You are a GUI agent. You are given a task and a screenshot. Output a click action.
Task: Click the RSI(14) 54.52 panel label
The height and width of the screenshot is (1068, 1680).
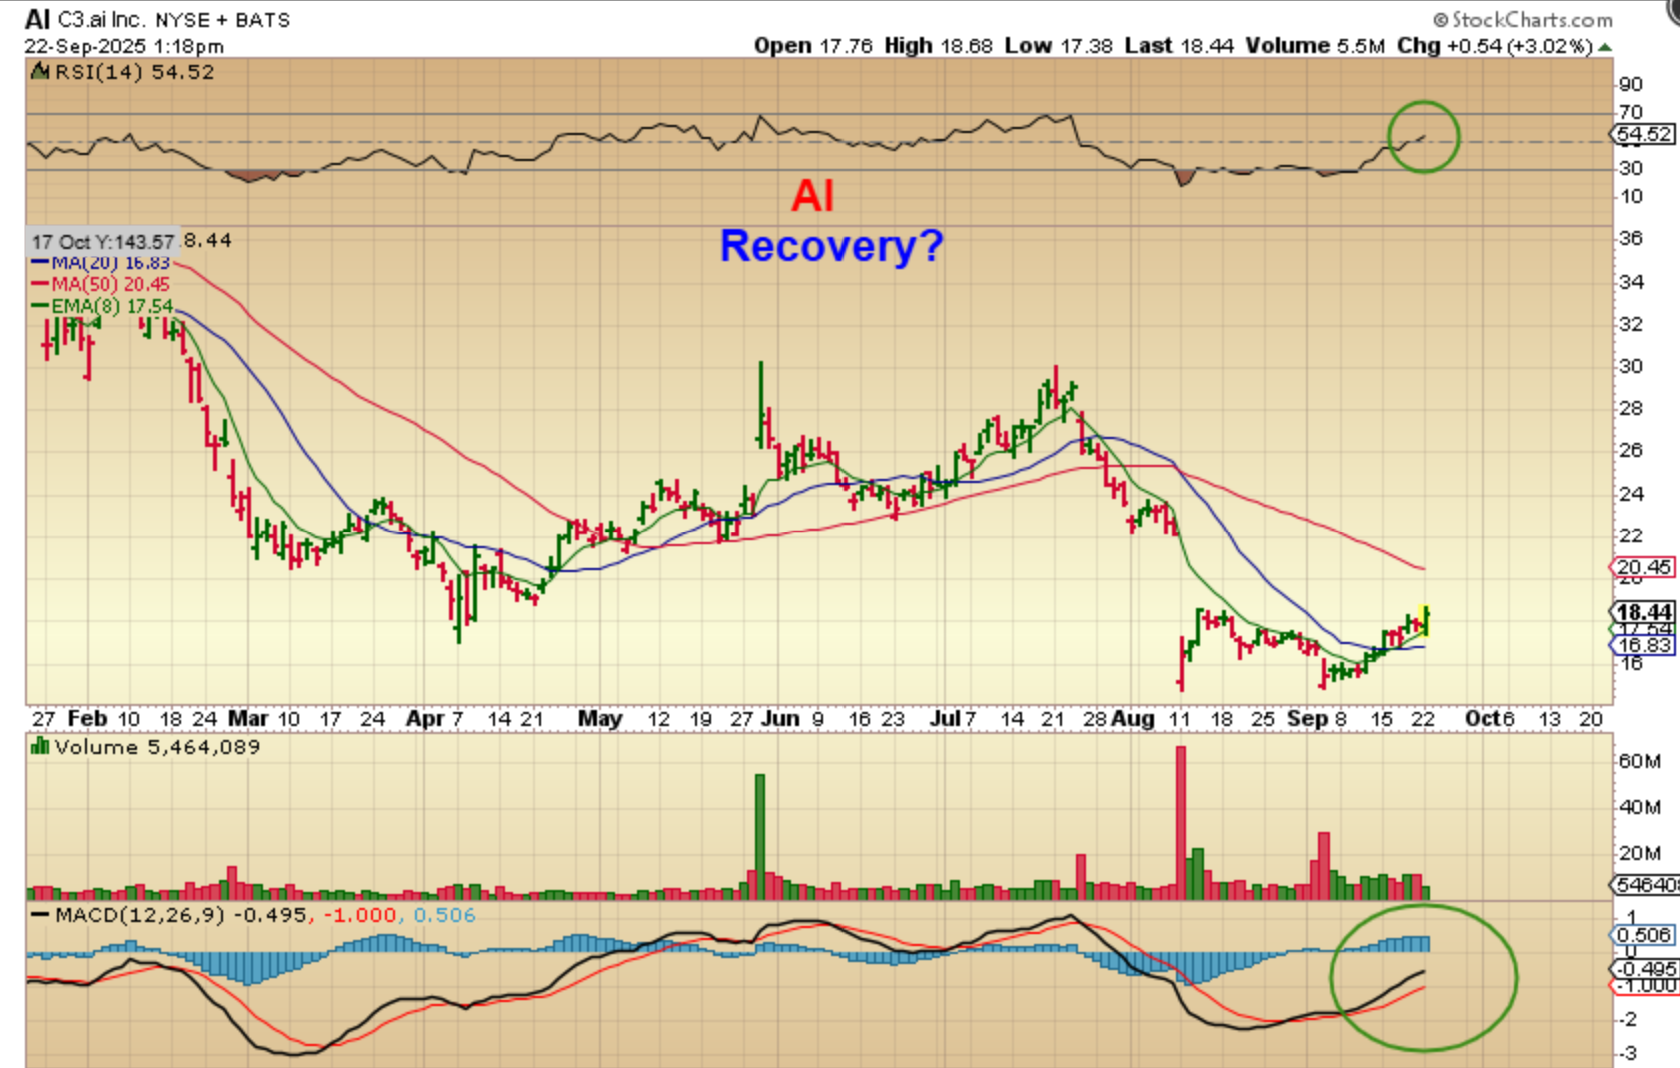(134, 72)
